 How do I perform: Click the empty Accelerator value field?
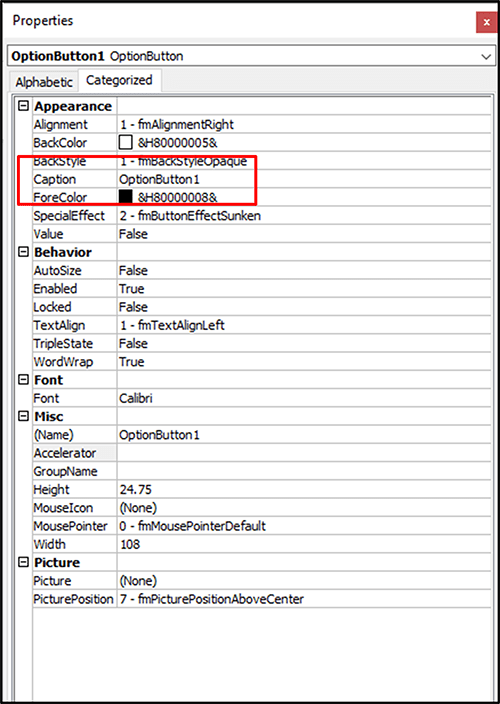tap(304, 453)
